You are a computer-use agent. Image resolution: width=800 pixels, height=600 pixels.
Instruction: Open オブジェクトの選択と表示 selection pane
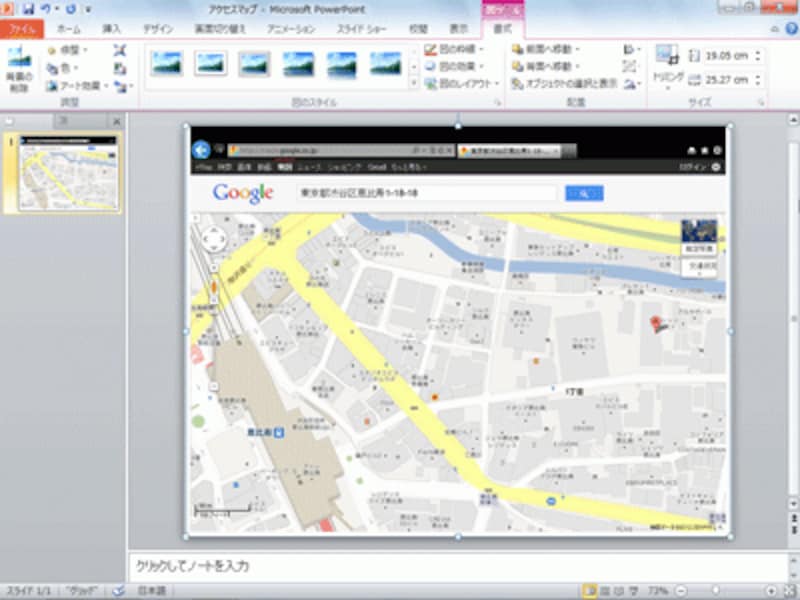tap(564, 83)
